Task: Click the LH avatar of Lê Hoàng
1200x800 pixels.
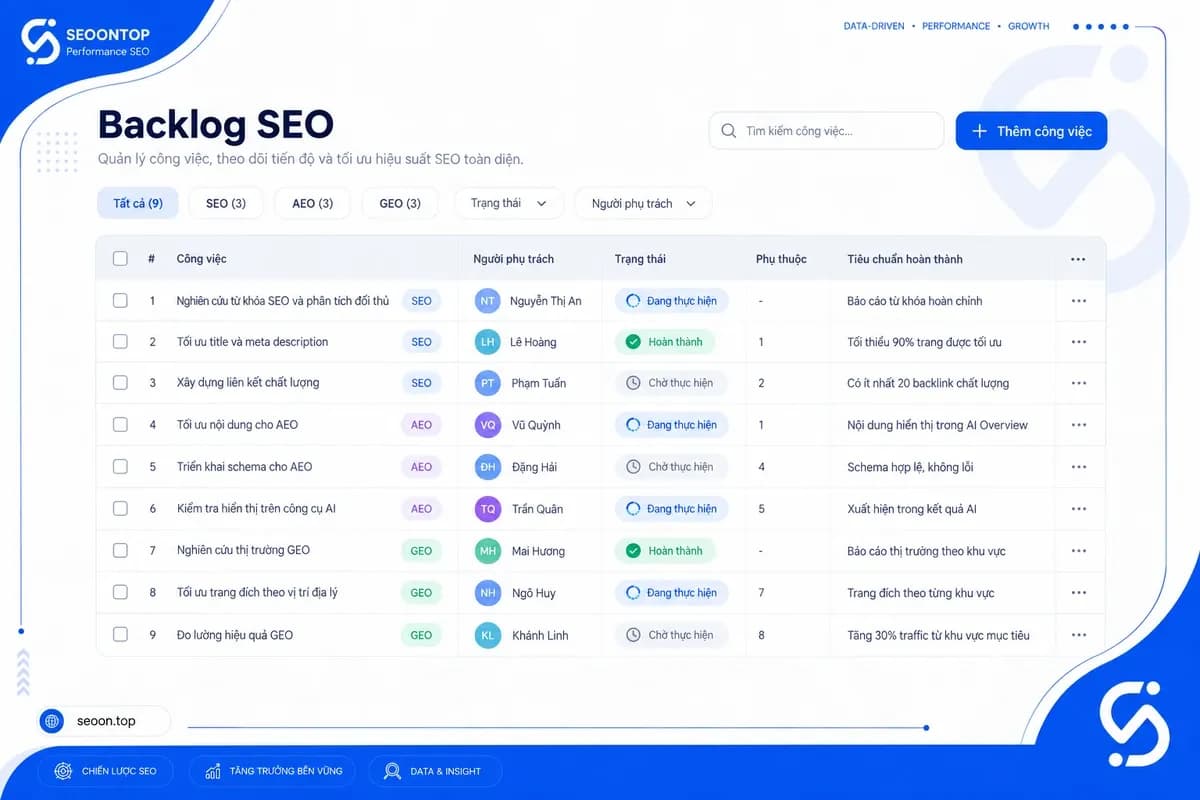Action: (487, 342)
